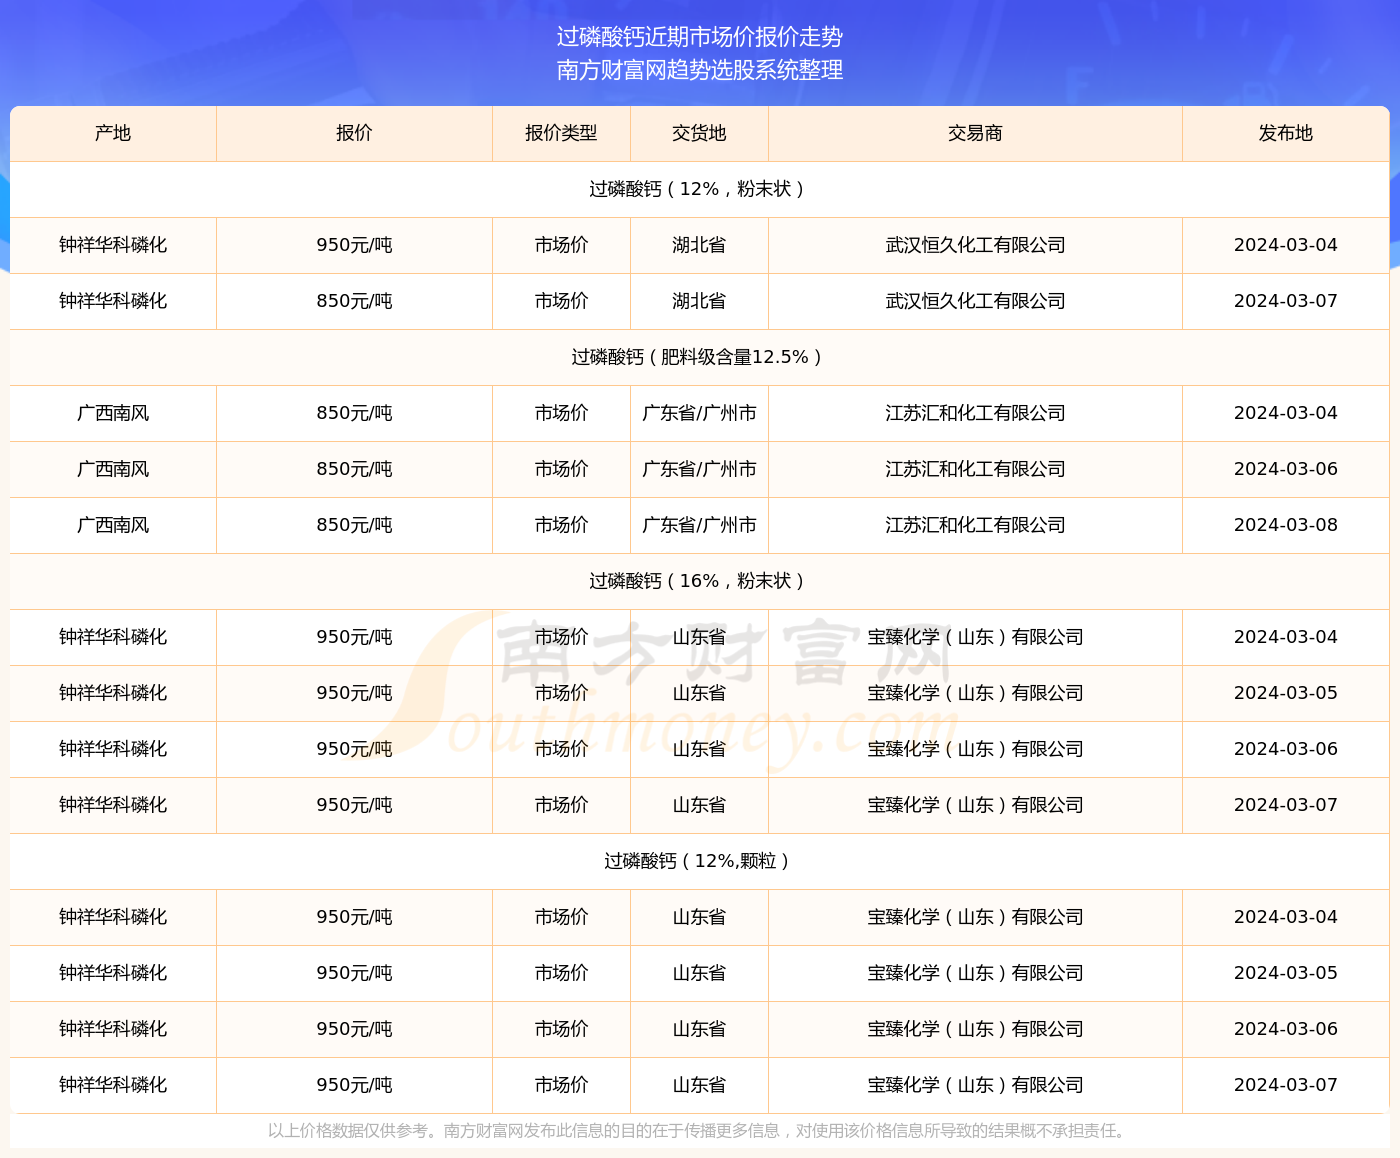Click the 报价 column header
1400x1158 pixels.
pyautogui.click(x=354, y=133)
